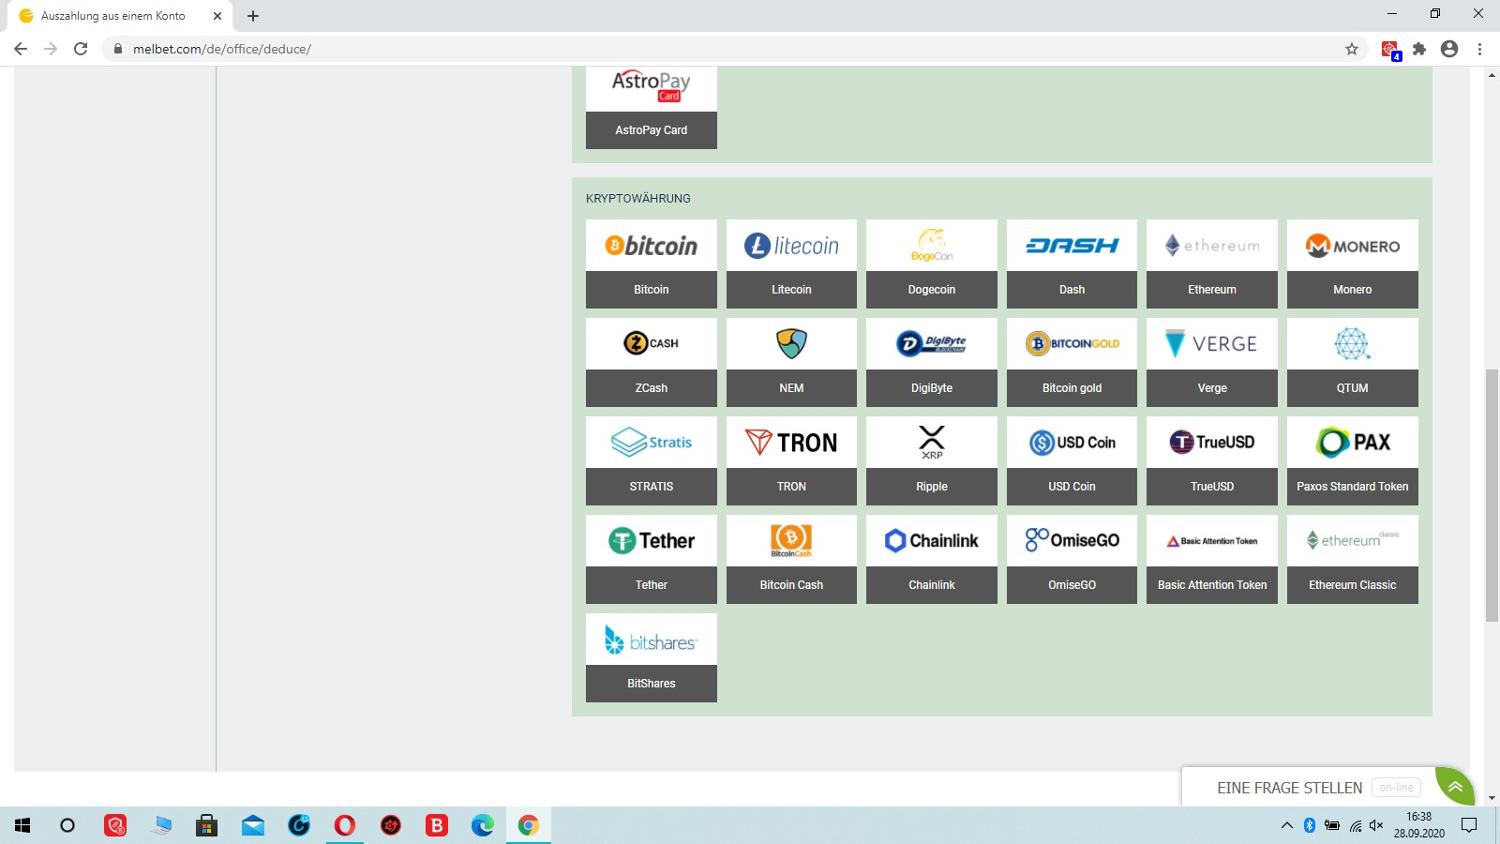
Task: Pick the Dogecoin logo
Action: pyautogui.click(x=931, y=245)
